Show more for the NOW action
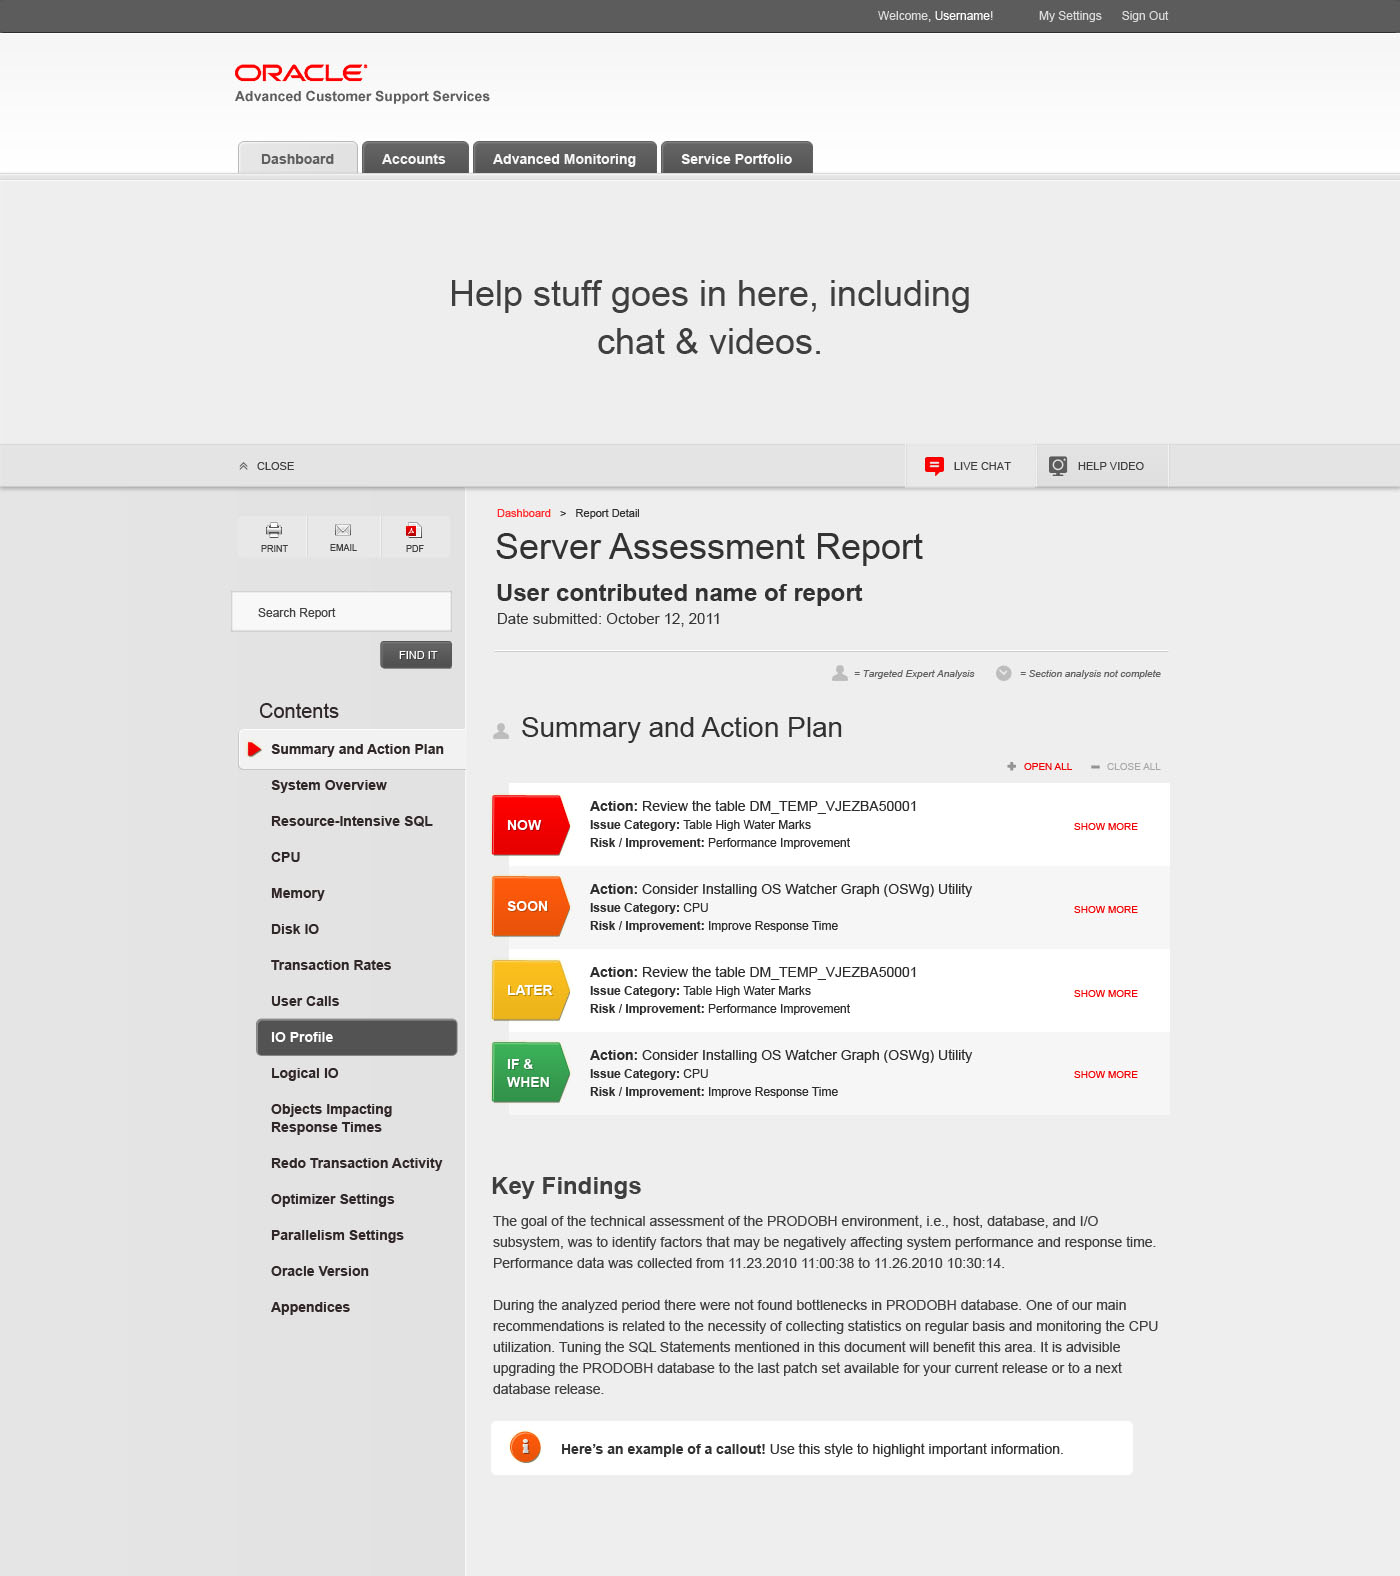This screenshot has width=1400, height=1576. click(x=1105, y=827)
